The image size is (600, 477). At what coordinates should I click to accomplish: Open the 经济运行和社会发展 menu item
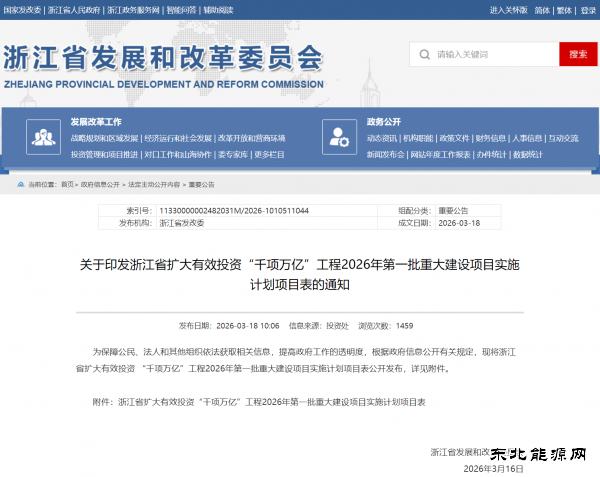[178, 138]
